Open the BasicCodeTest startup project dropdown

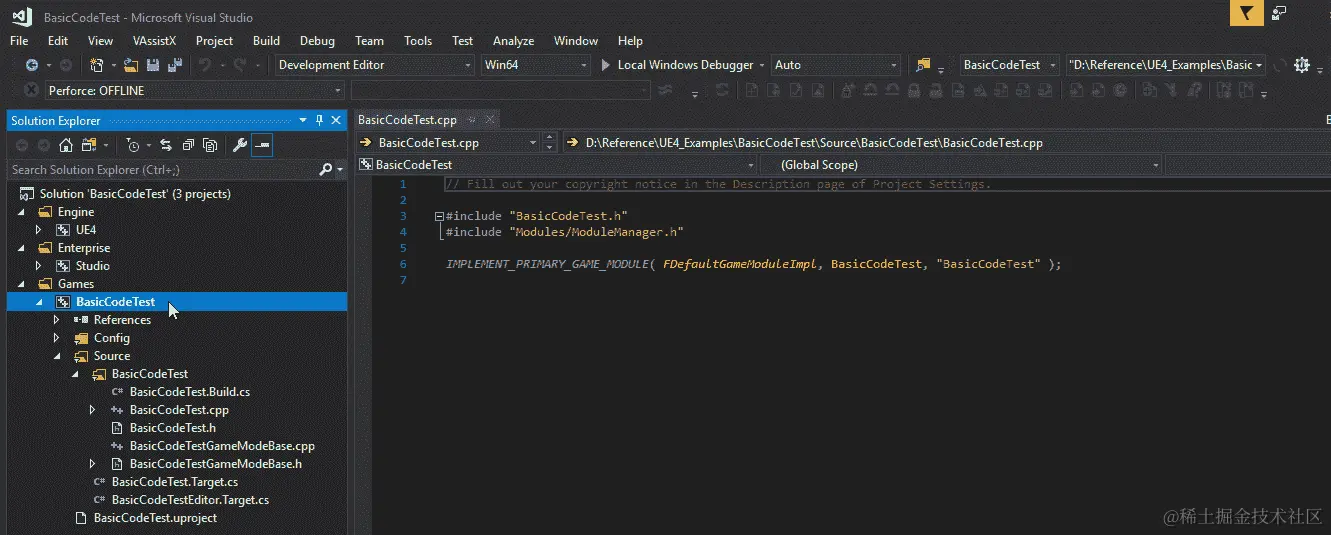click(x=1009, y=65)
